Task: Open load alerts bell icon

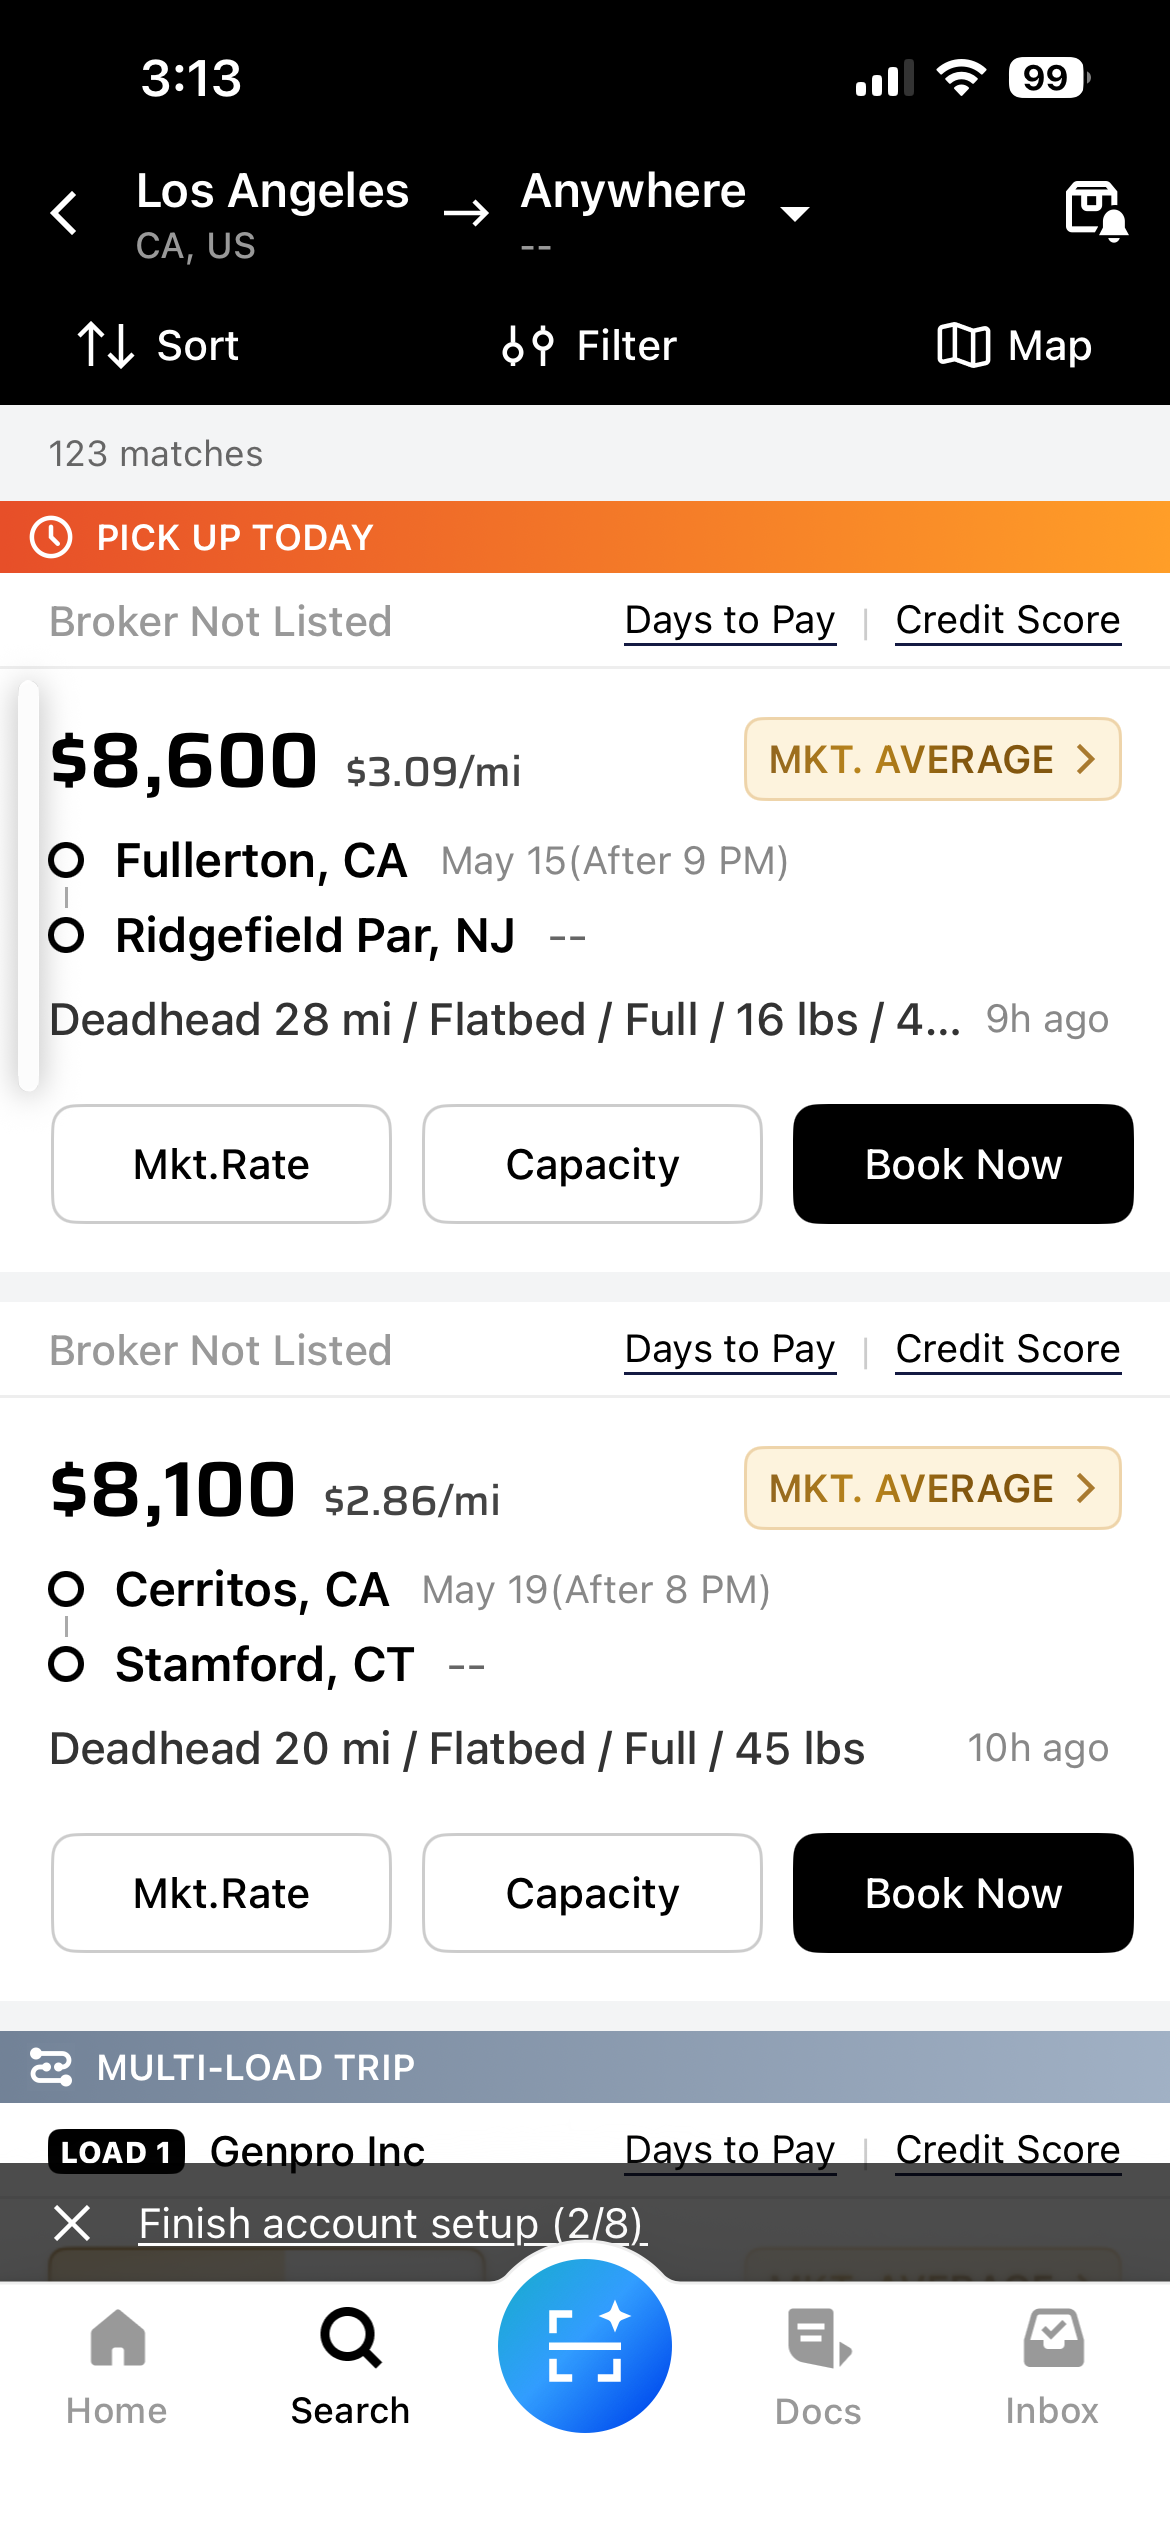Action: 1096,211
